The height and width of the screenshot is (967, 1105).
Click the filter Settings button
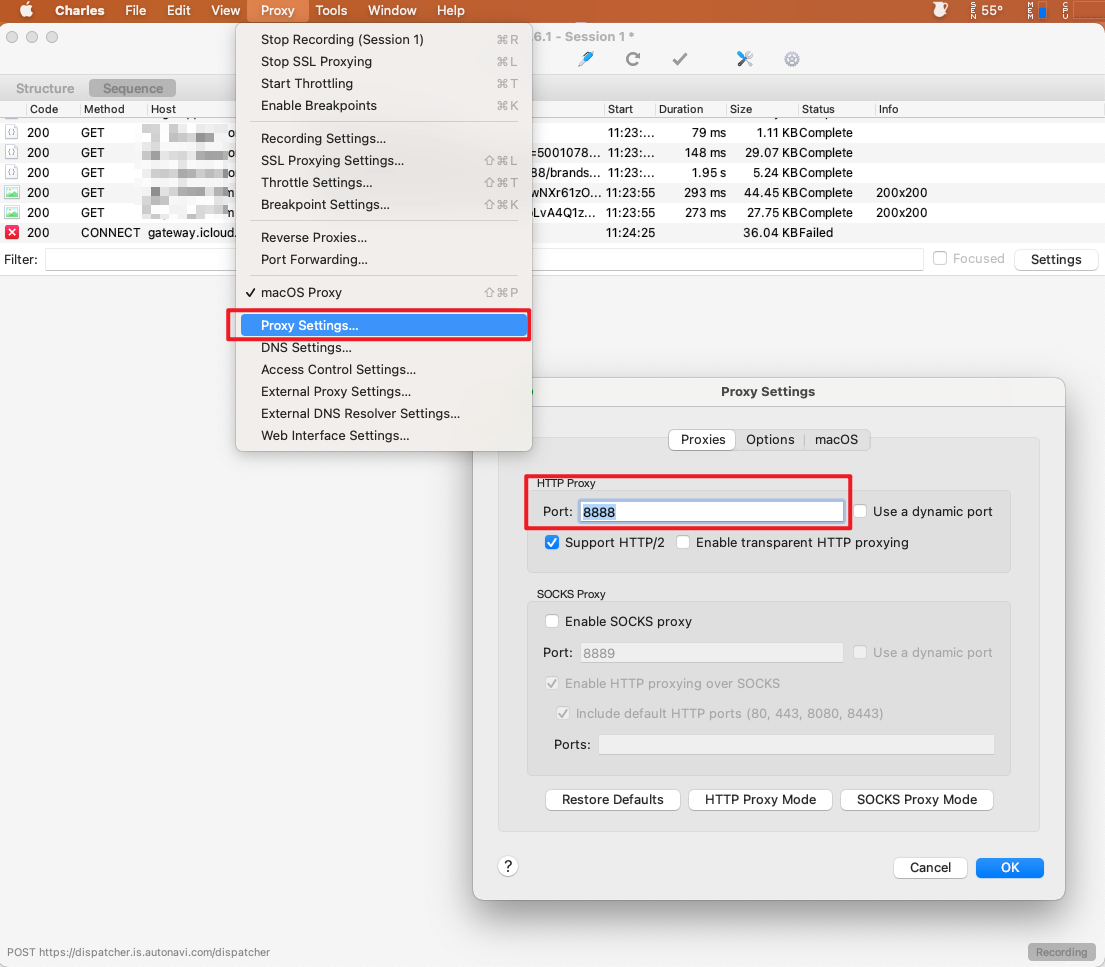click(1056, 259)
